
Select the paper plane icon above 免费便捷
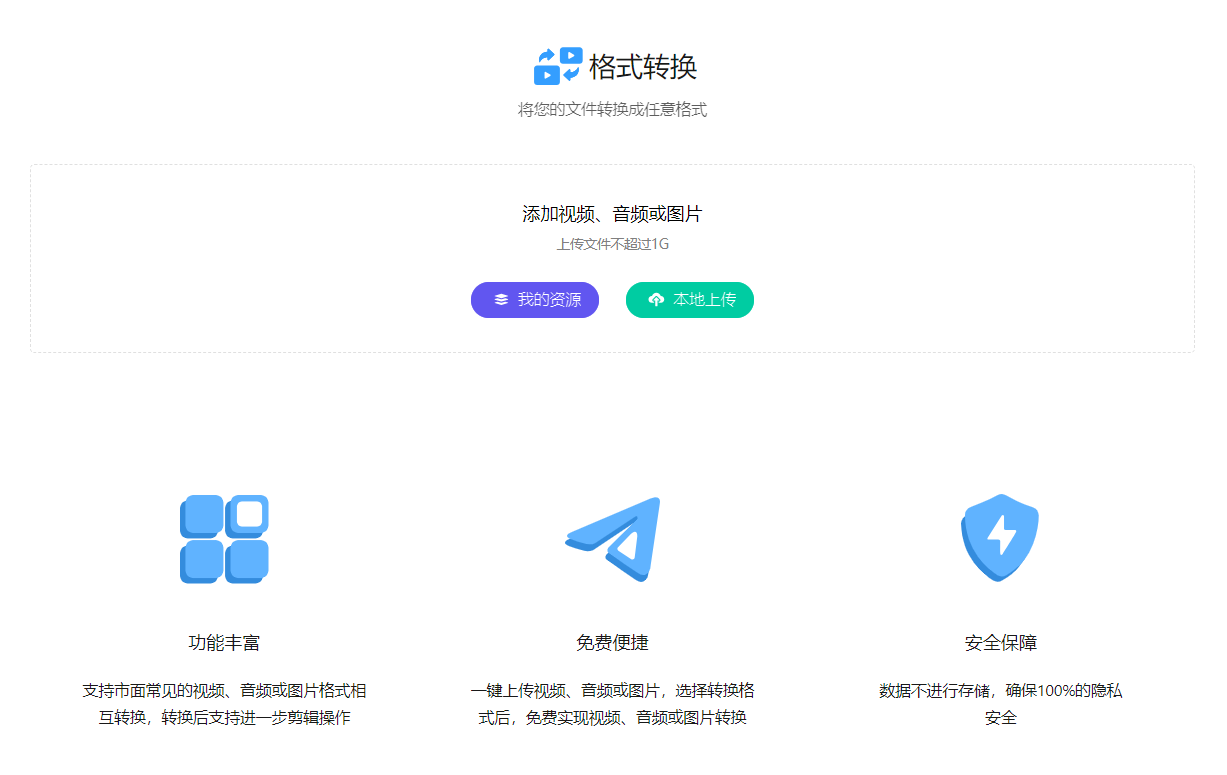tap(613, 537)
